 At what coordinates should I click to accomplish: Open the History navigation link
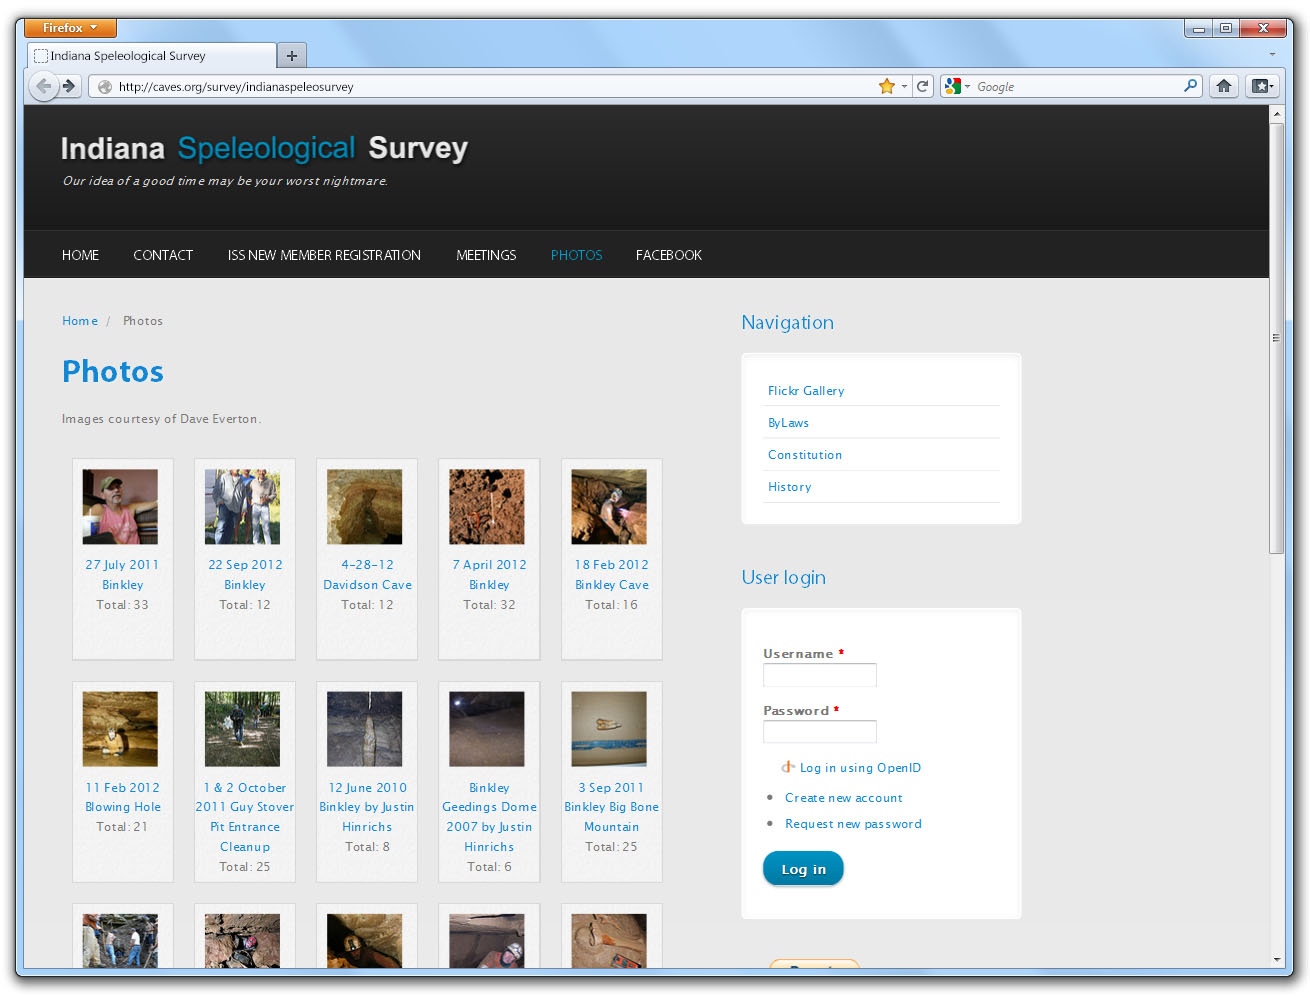(x=789, y=487)
